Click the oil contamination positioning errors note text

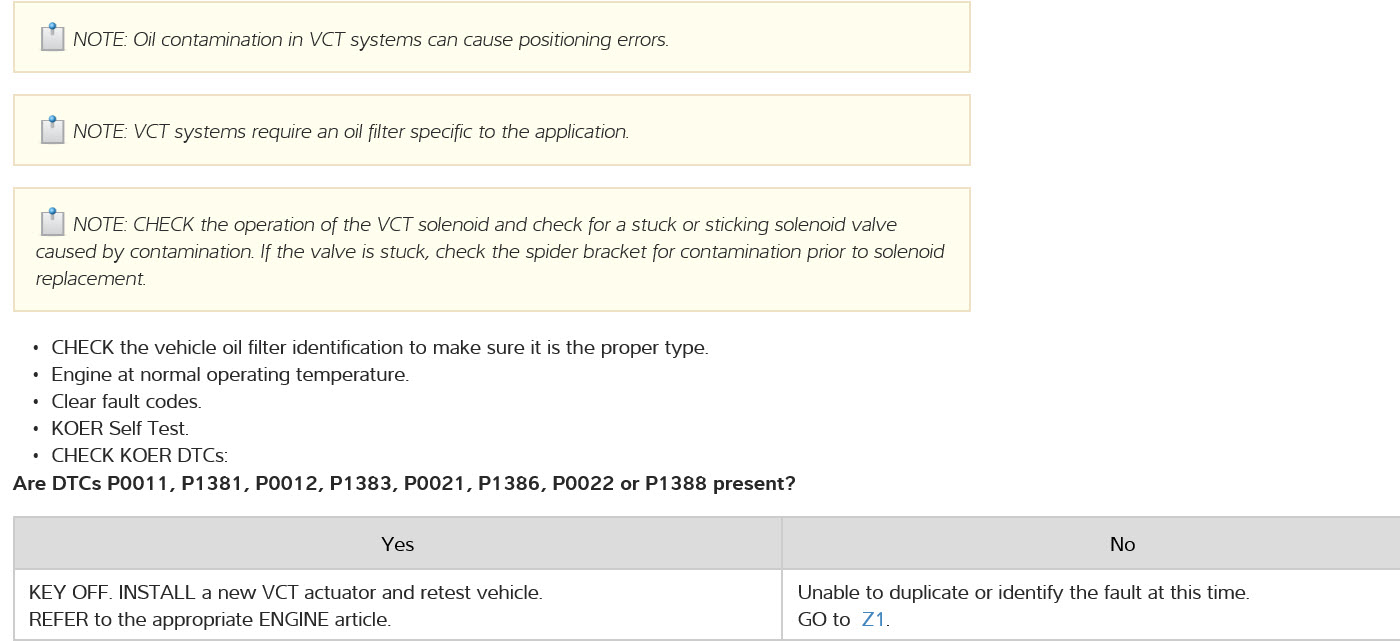point(370,40)
